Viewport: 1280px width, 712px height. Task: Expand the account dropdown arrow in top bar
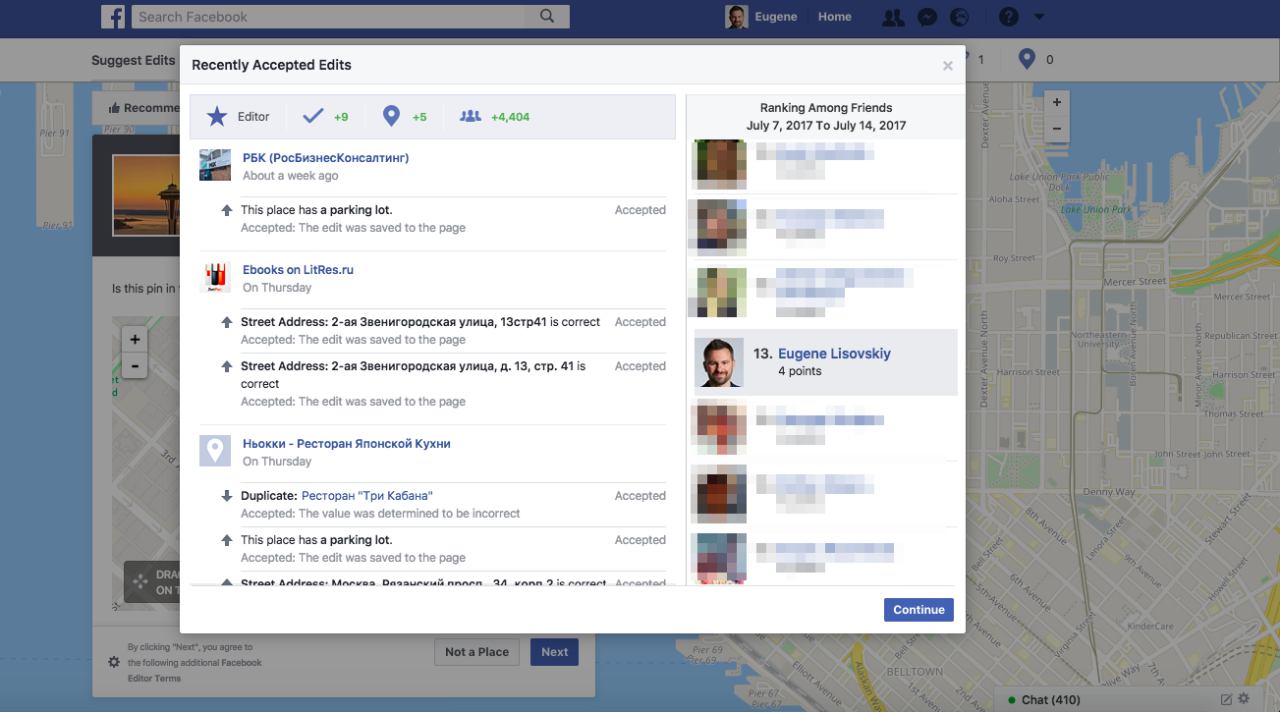click(1039, 17)
